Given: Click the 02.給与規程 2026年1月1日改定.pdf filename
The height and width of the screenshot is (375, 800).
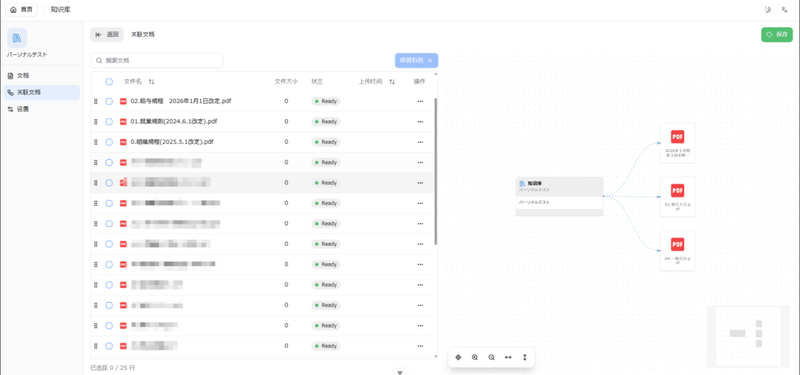Looking at the screenshot, I should pyautogui.click(x=181, y=102).
